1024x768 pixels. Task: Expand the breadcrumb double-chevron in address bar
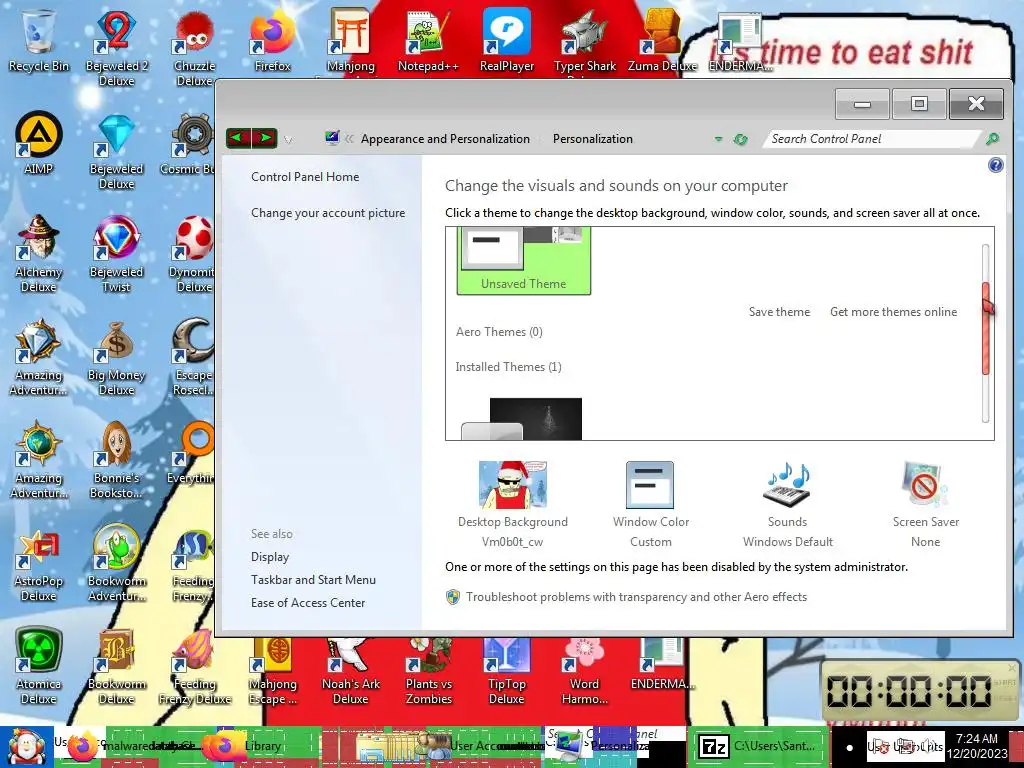click(x=349, y=138)
